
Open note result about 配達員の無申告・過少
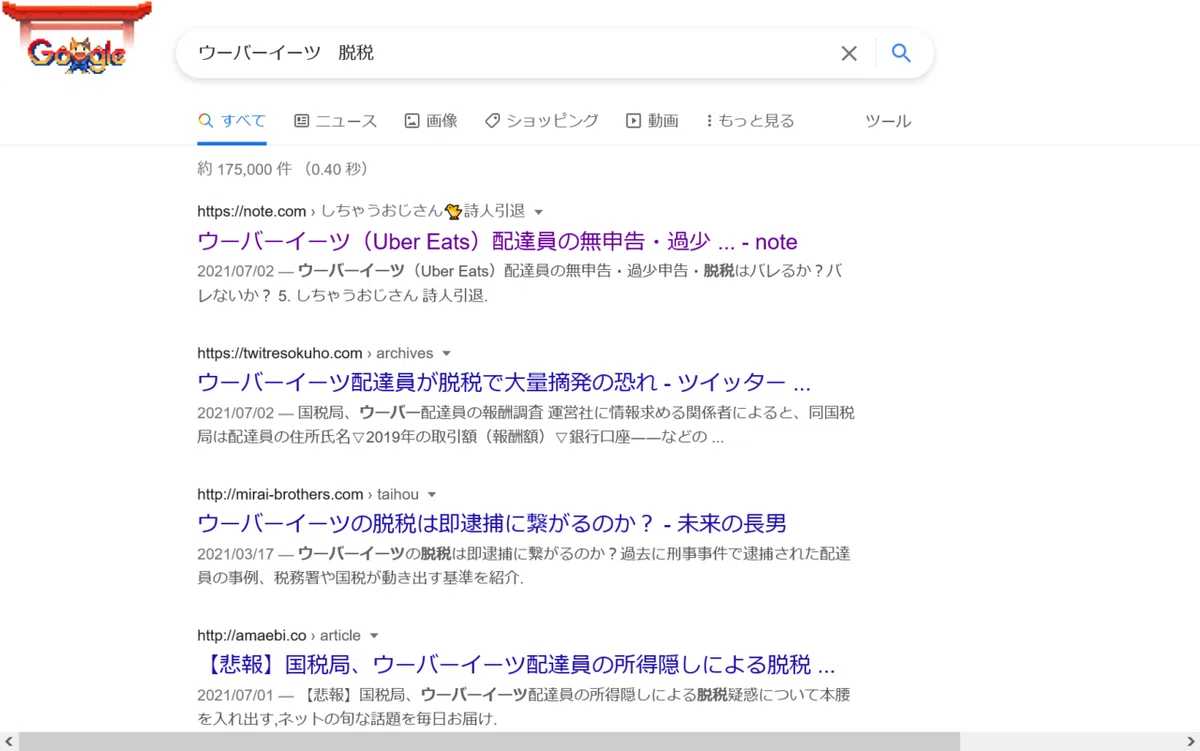coord(497,242)
